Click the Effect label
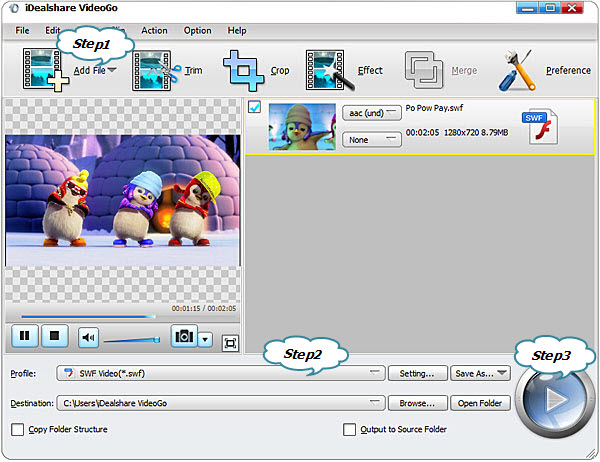Viewport: 600px width, 462px height. pos(370,70)
